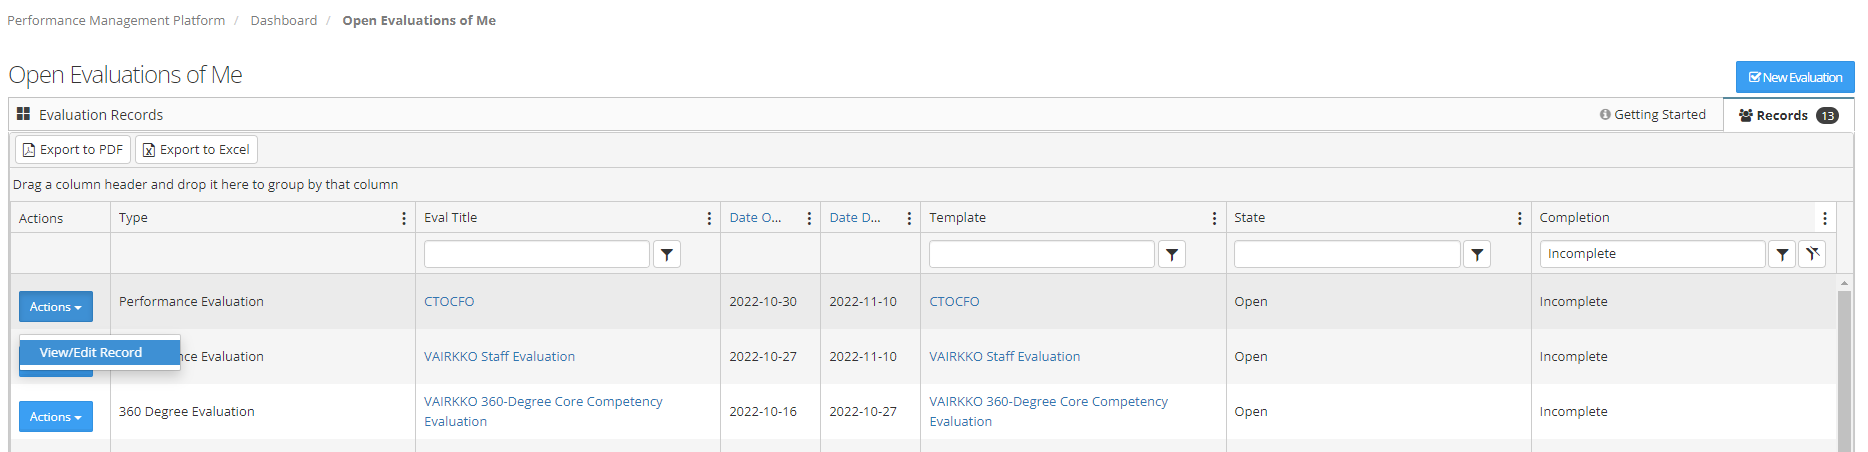Click the New Evaluation button
The height and width of the screenshot is (452, 1868).
1794,77
